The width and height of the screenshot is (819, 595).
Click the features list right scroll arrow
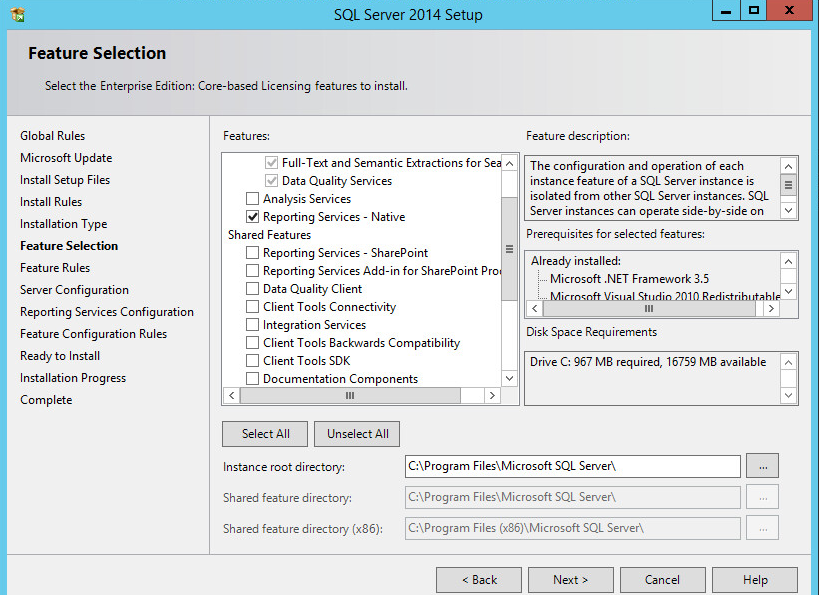pos(492,395)
